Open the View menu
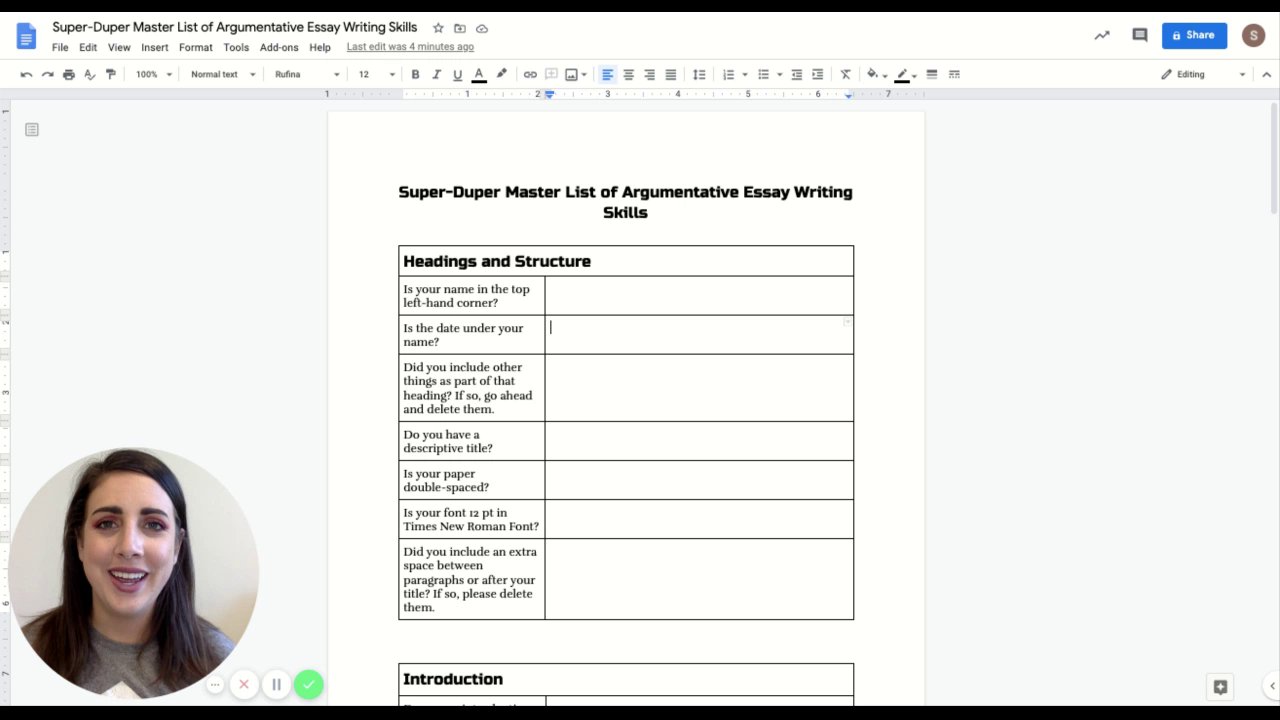The image size is (1280, 720). 119,47
